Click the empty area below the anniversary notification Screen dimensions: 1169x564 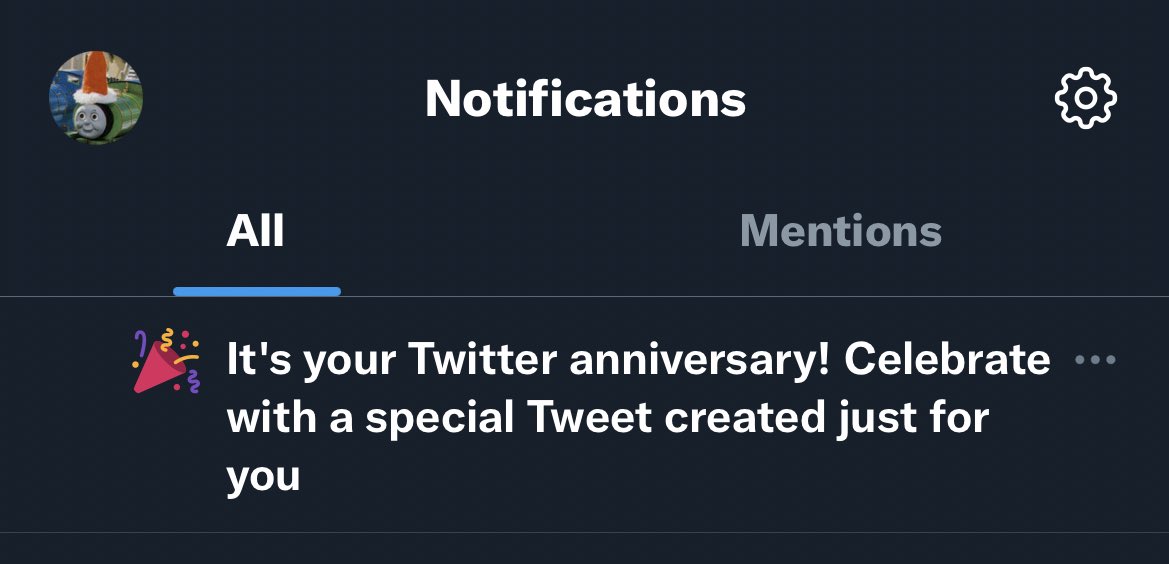pos(584,548)
